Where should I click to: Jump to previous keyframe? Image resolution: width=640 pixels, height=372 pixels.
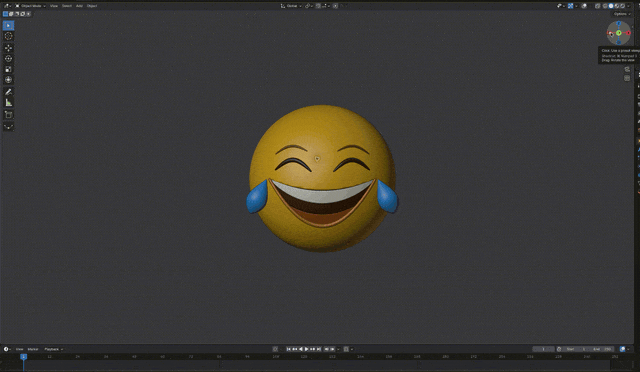pyautogui.click(x=294, y=349)
